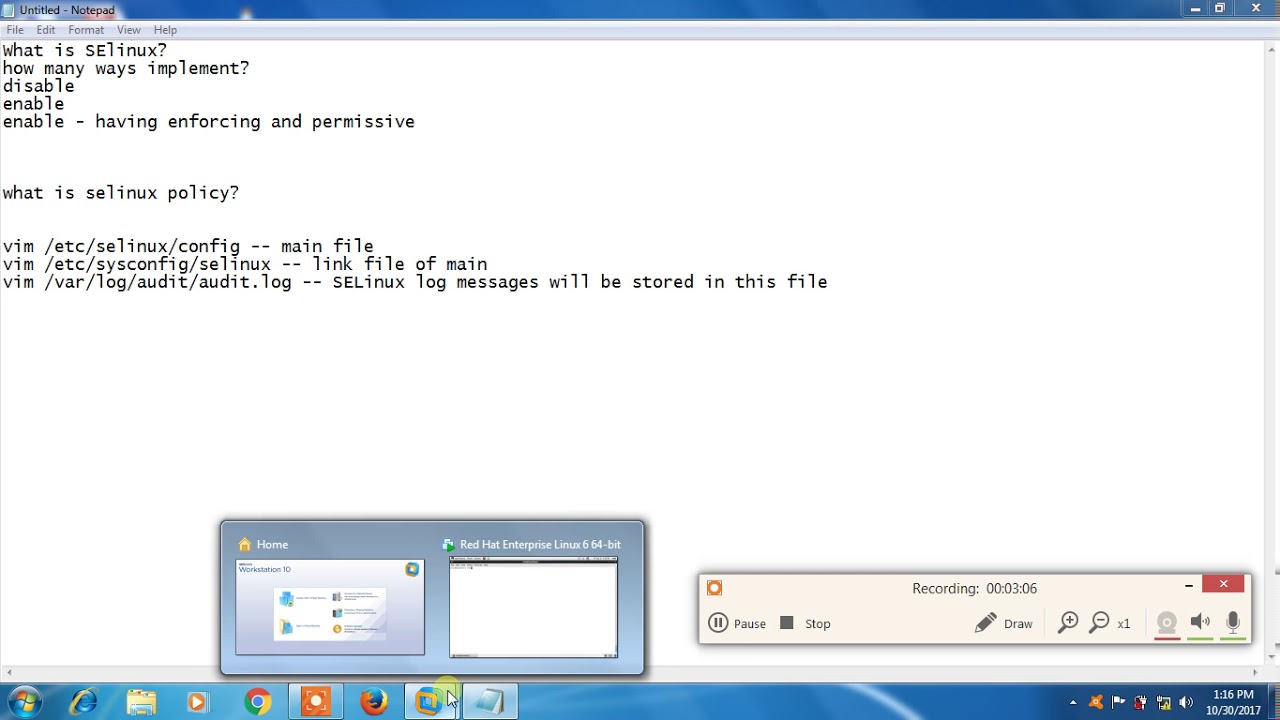The image size is (1280, 720).
Task: Toggle webcam capture in the recorder
Action: tap(1167, 623)
